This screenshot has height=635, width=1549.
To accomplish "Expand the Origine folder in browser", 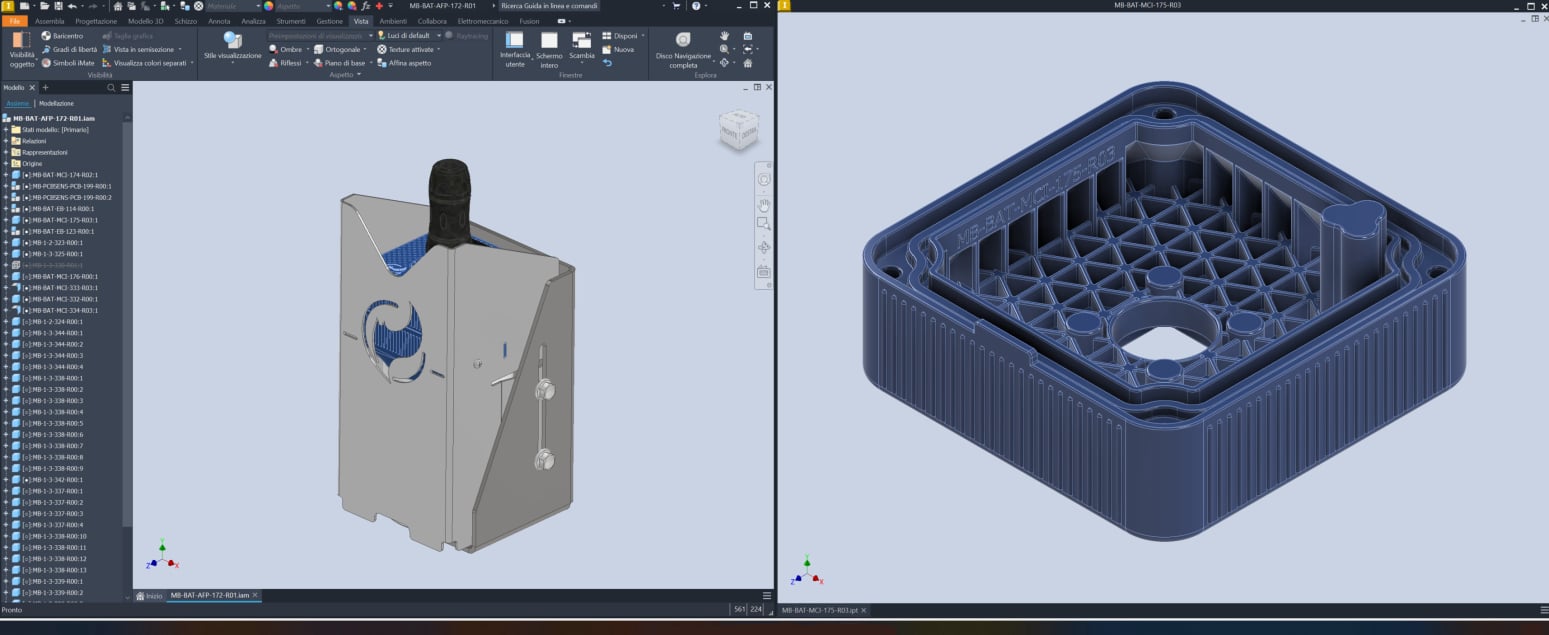I will [x=6, y=163].
